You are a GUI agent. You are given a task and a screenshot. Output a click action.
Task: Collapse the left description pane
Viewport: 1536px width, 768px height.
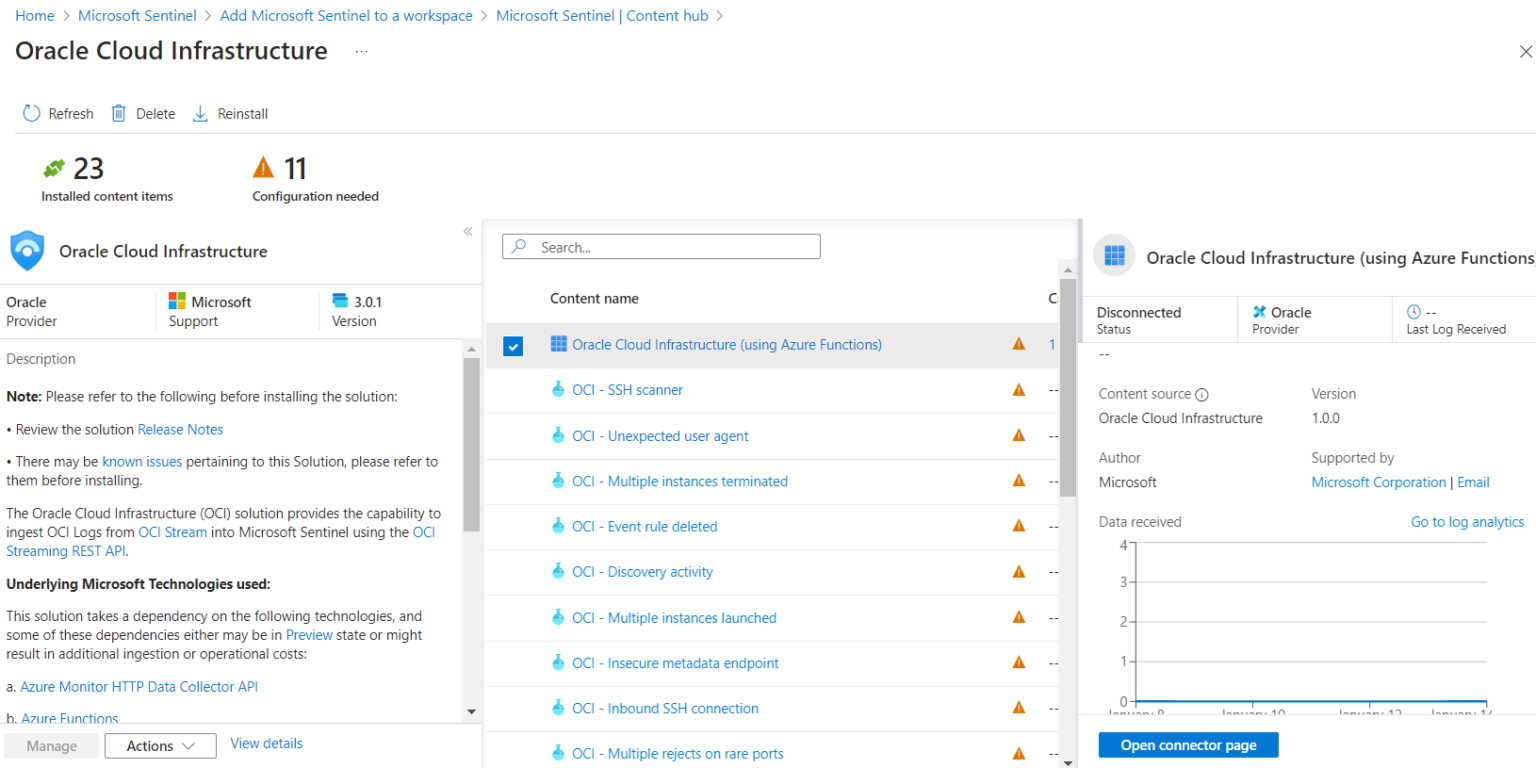[467, 232]
